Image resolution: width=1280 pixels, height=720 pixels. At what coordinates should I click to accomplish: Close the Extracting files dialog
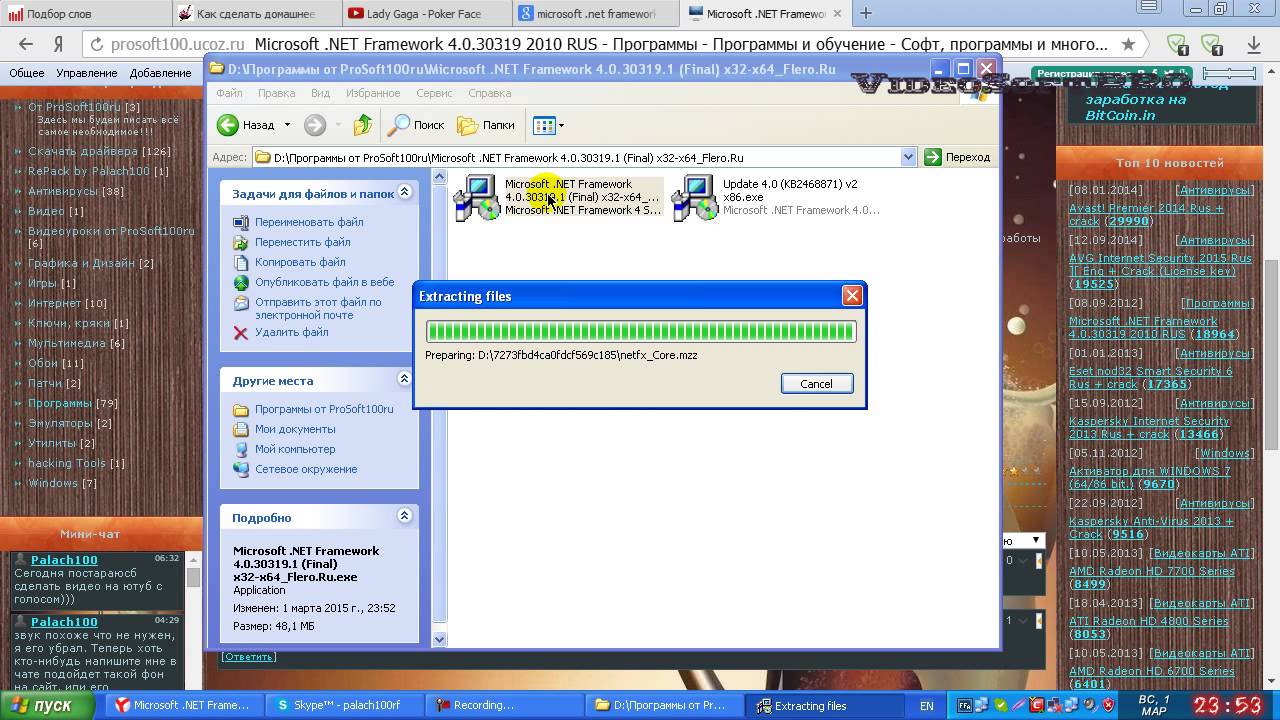coord(852,296)
